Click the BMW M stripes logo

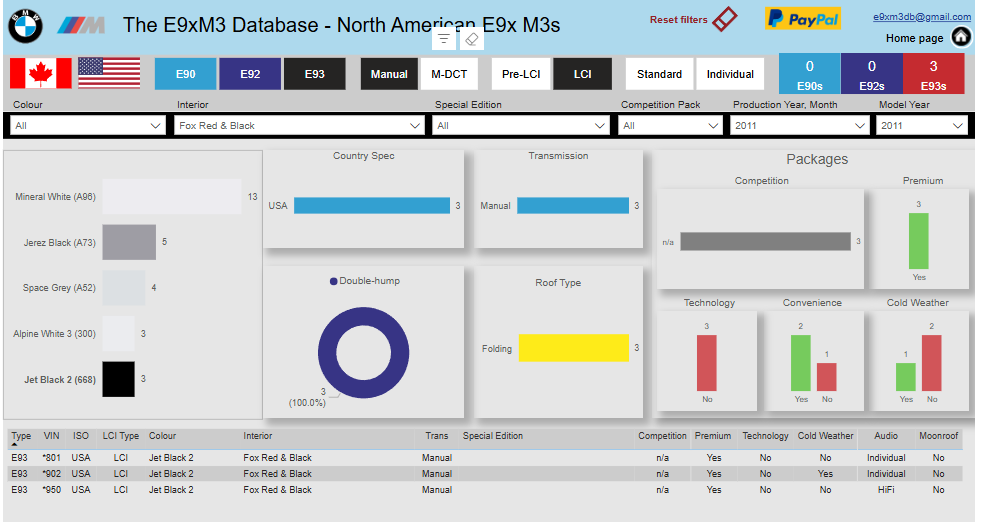[81, 25]
